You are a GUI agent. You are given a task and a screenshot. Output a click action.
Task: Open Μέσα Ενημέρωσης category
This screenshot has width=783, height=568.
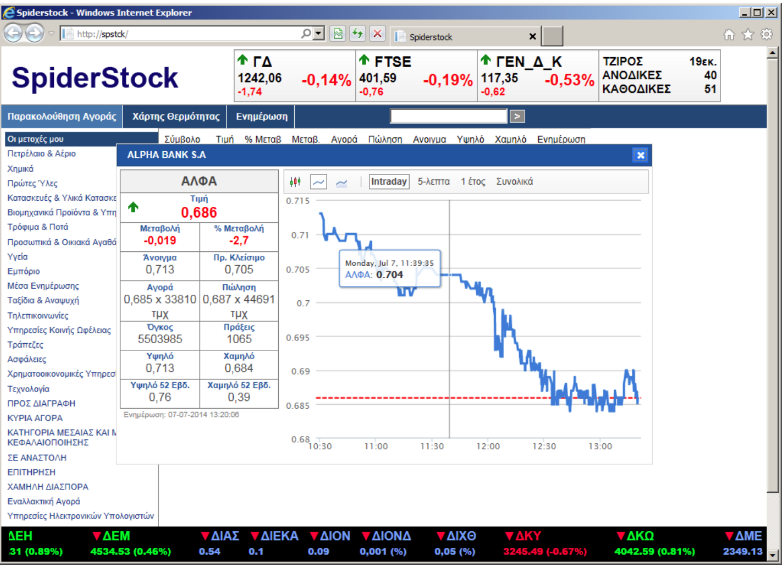(43, 286)
